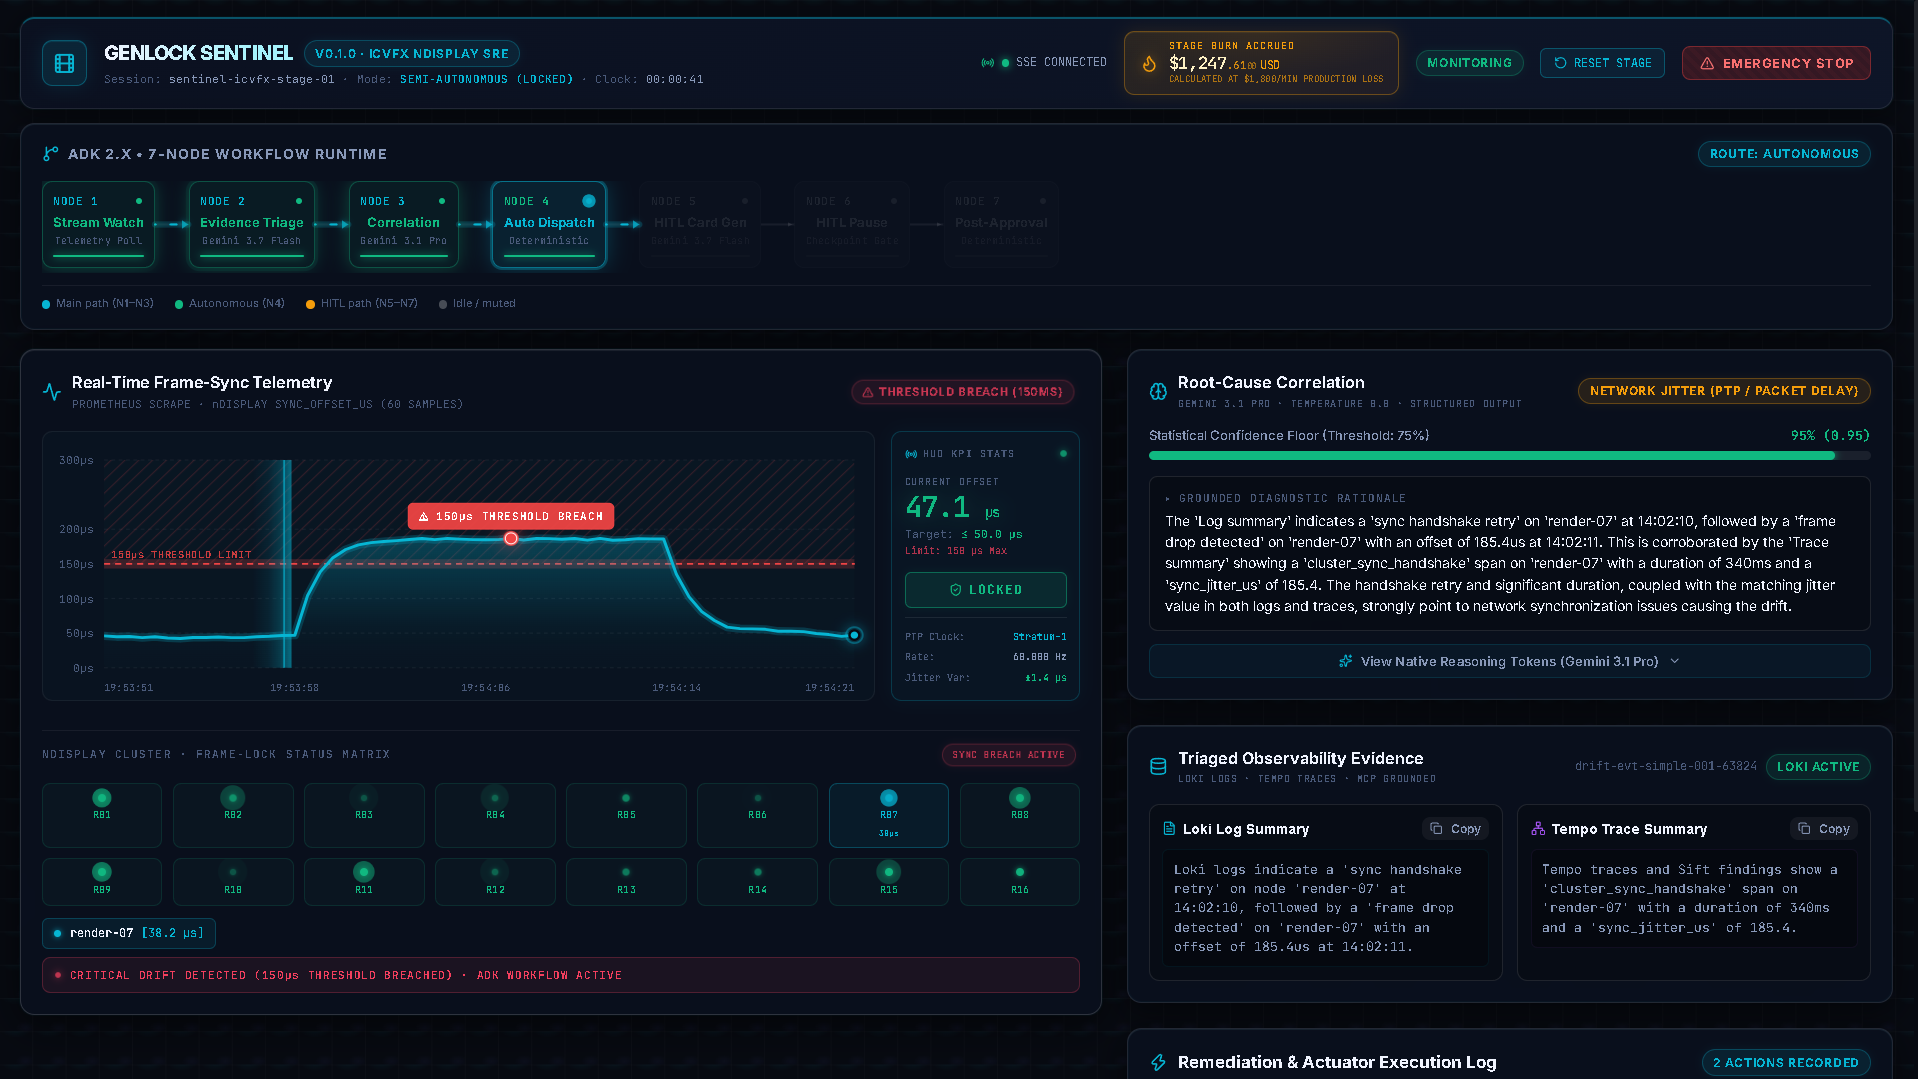
Task: Click the pulse icon beside Real-Time Frame-Sync Telemetry
Action: pos(52,392)
